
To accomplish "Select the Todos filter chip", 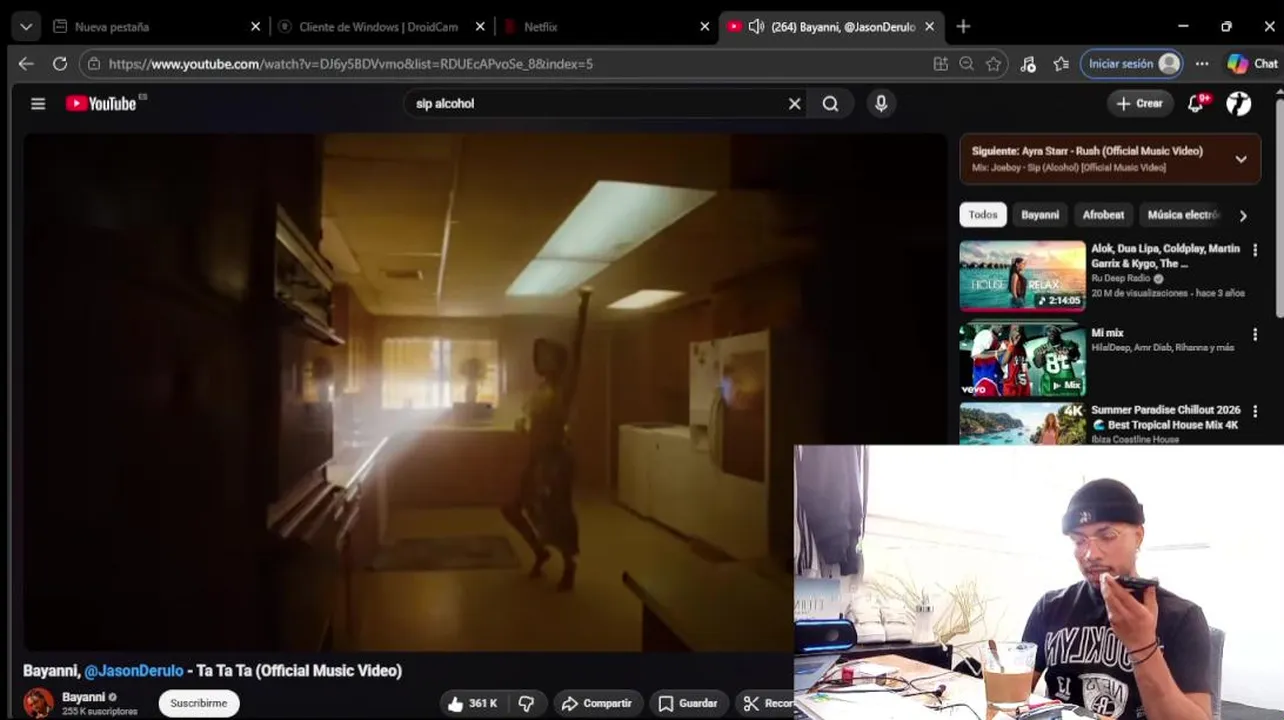I will tap(983, 215).
